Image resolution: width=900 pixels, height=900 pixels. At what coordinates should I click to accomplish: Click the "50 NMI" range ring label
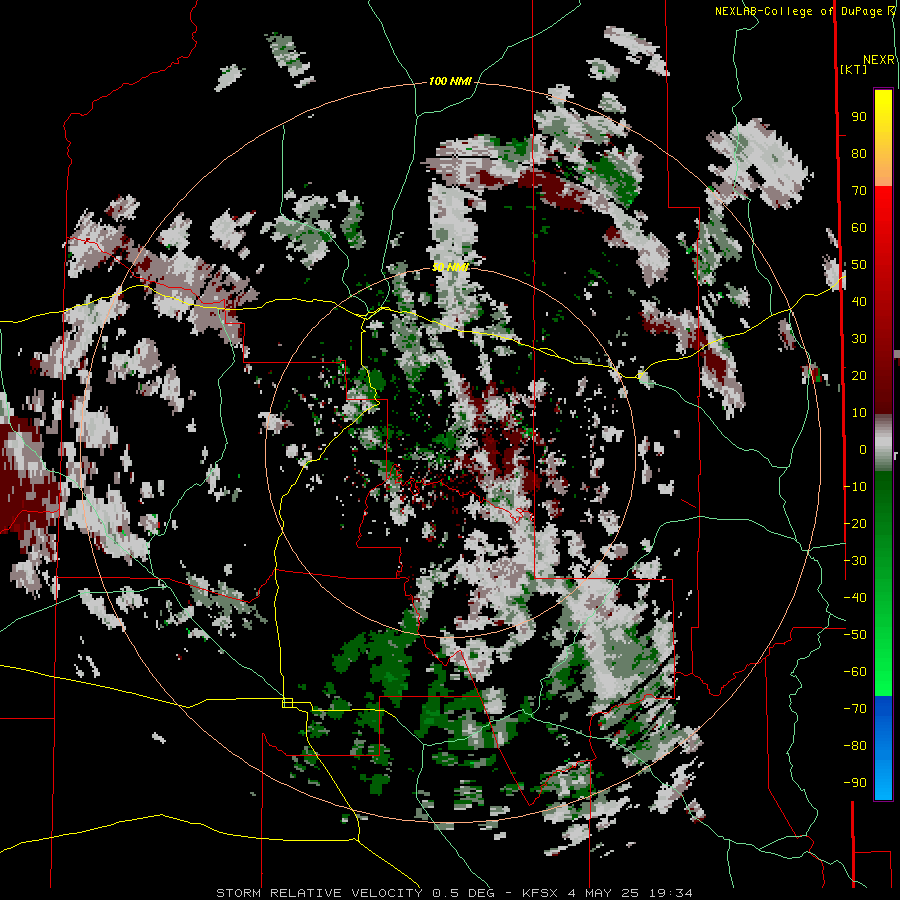coord(450,267)
